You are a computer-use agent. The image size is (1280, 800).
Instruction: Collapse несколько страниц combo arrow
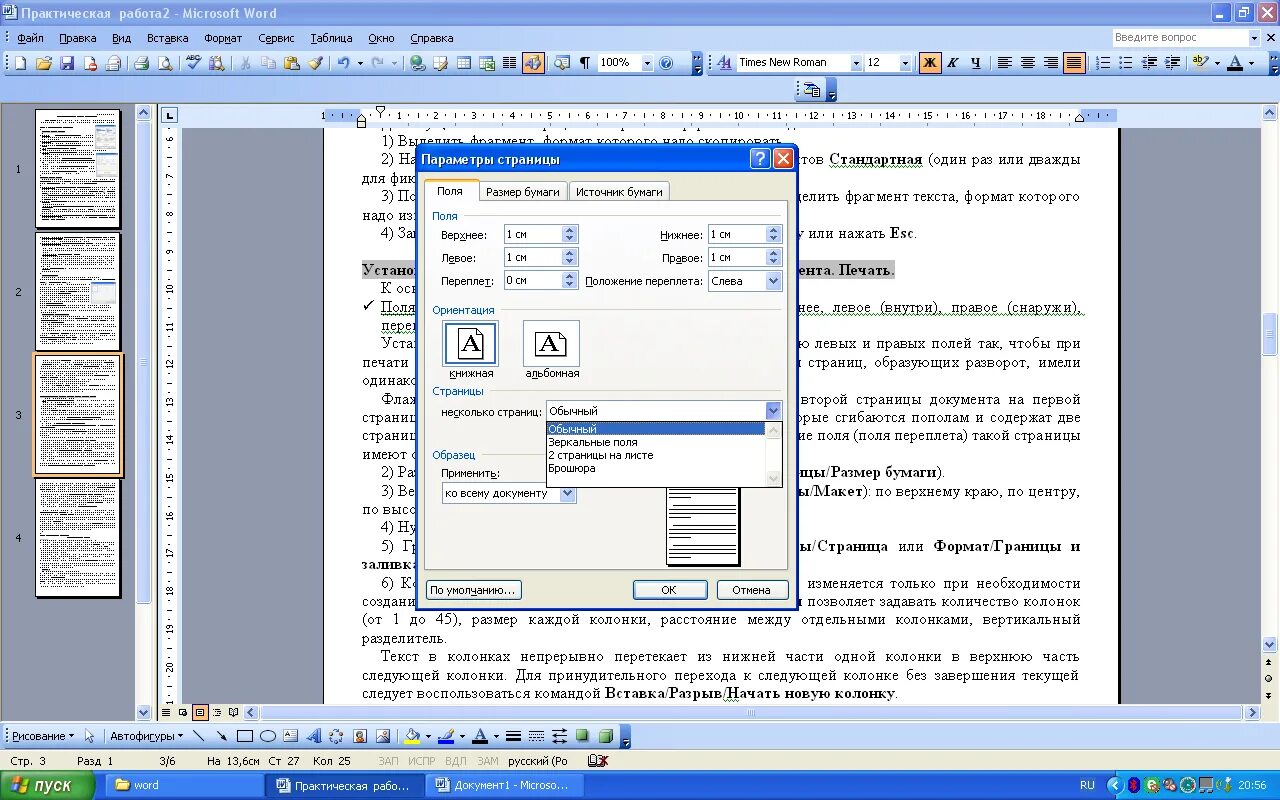pyautogui.click(x=773, y=410)
